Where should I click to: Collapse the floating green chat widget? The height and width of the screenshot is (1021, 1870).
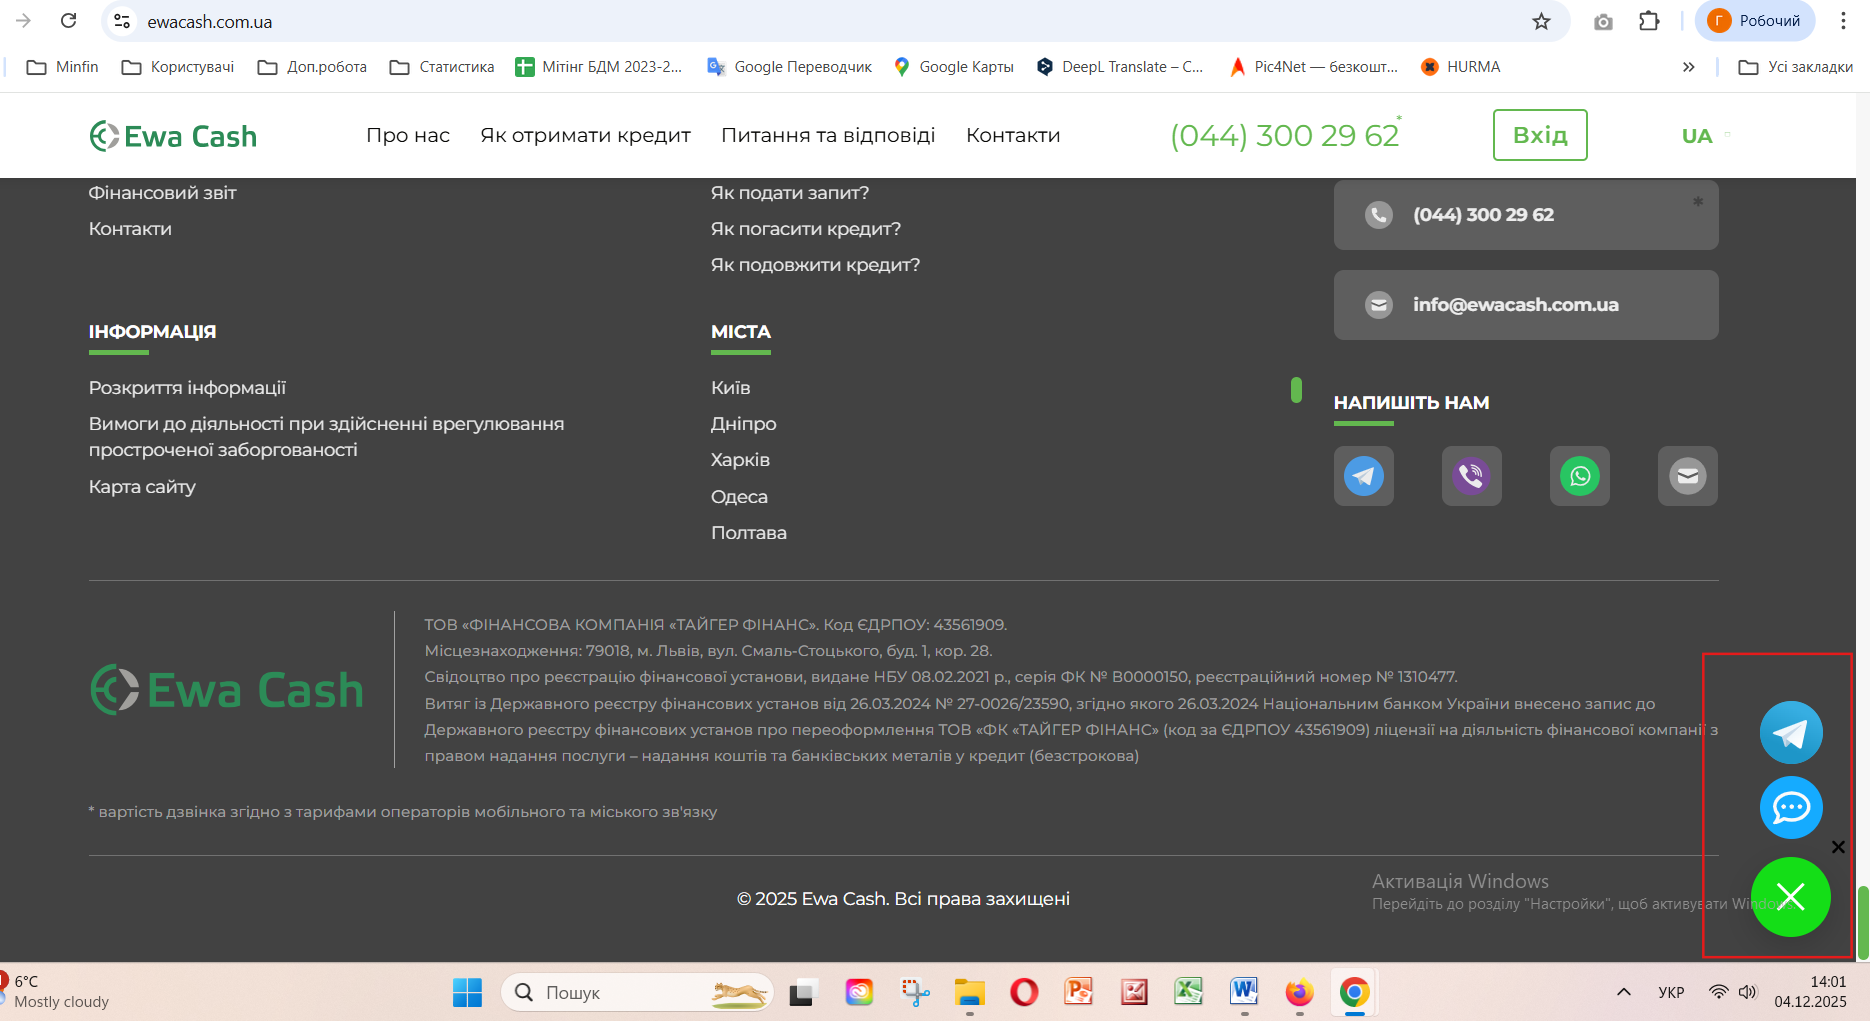point(1791,897)
